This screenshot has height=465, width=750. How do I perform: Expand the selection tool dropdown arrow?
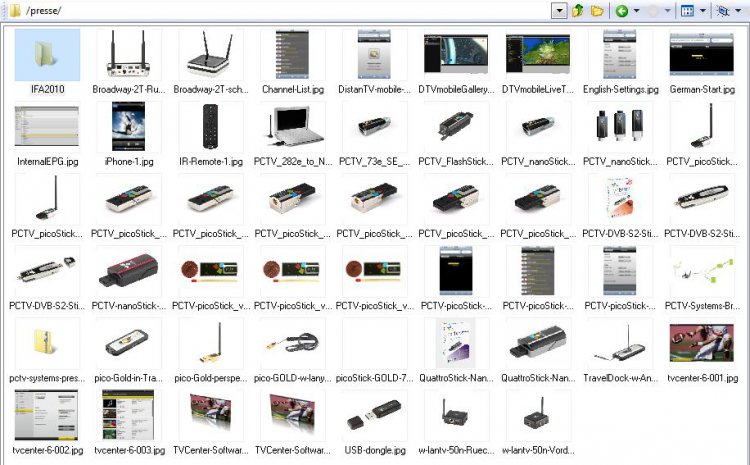(738, 11)
